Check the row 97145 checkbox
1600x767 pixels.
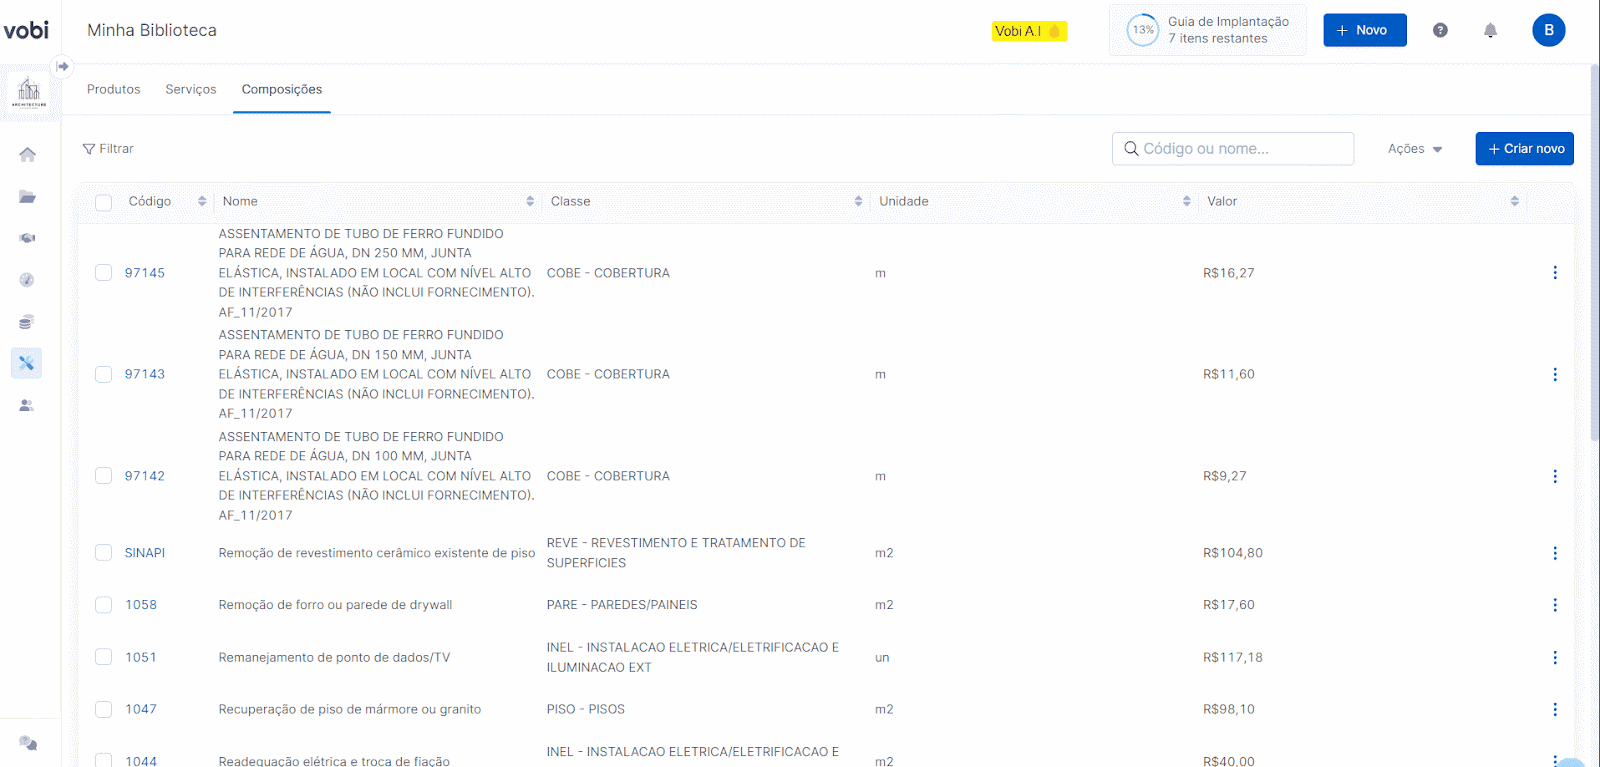coord(103,273)
